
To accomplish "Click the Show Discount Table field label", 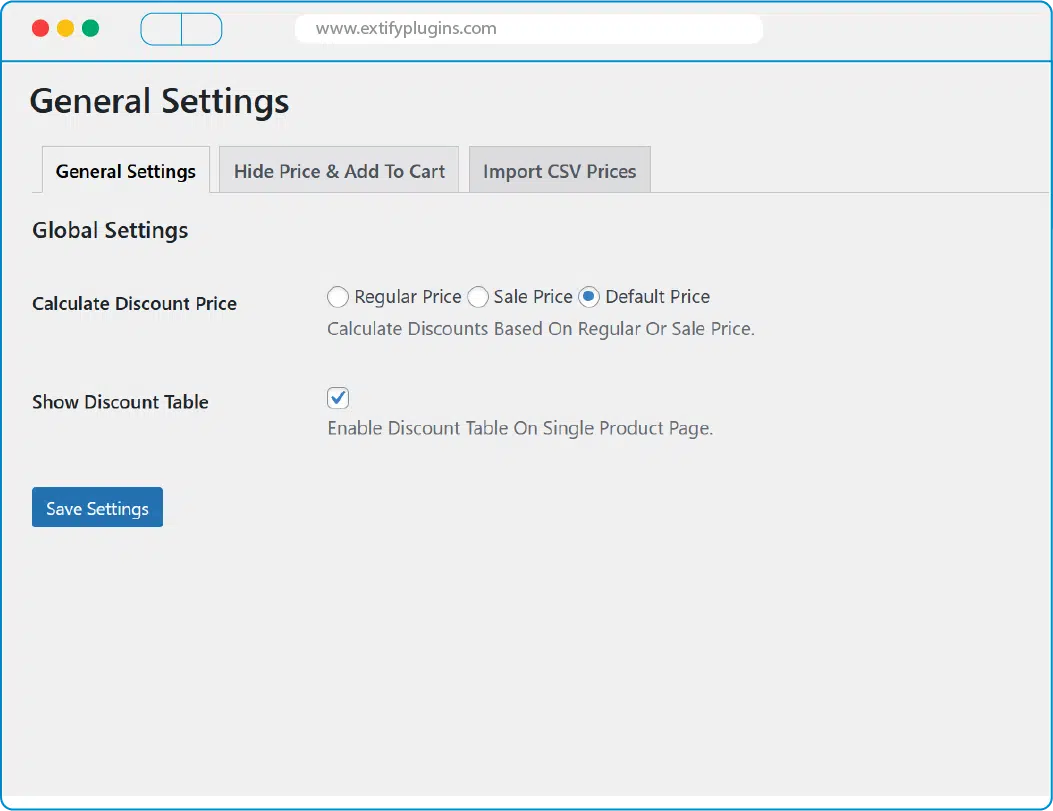I will click(x=120, y=402).
